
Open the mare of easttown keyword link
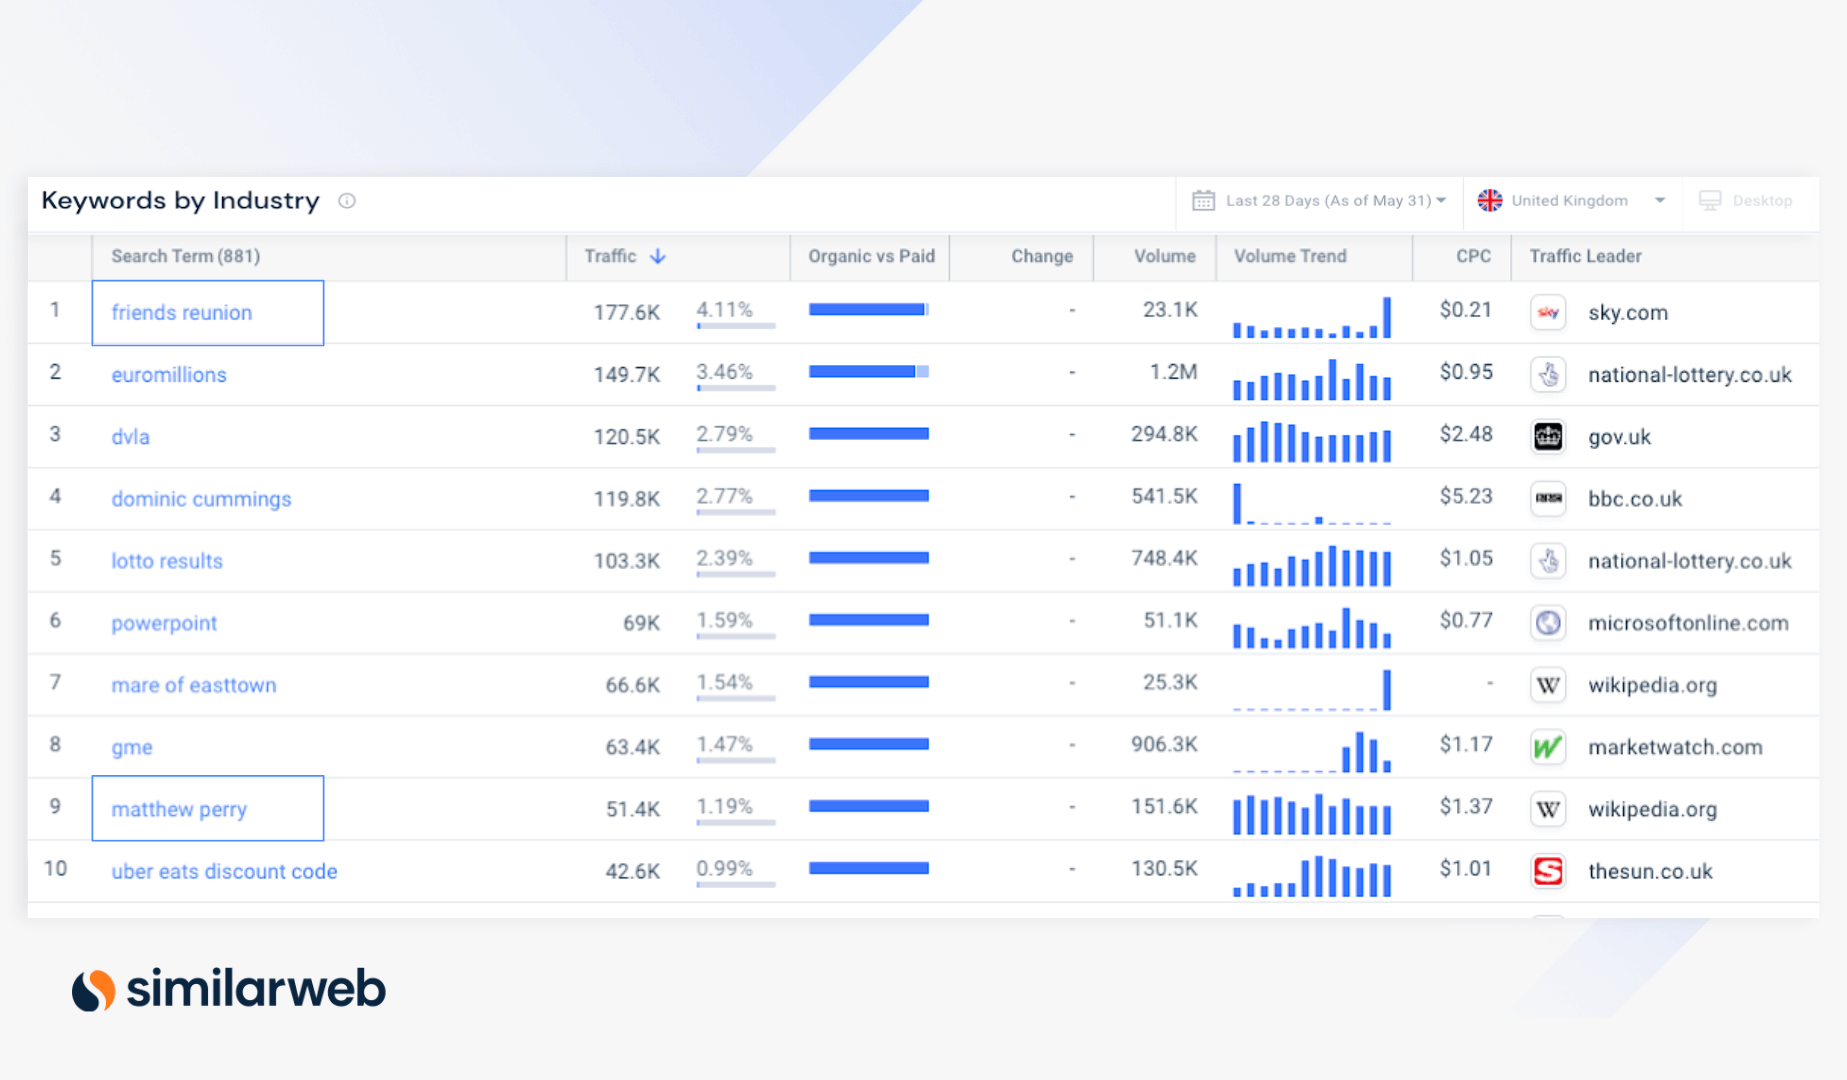point(194,685)
